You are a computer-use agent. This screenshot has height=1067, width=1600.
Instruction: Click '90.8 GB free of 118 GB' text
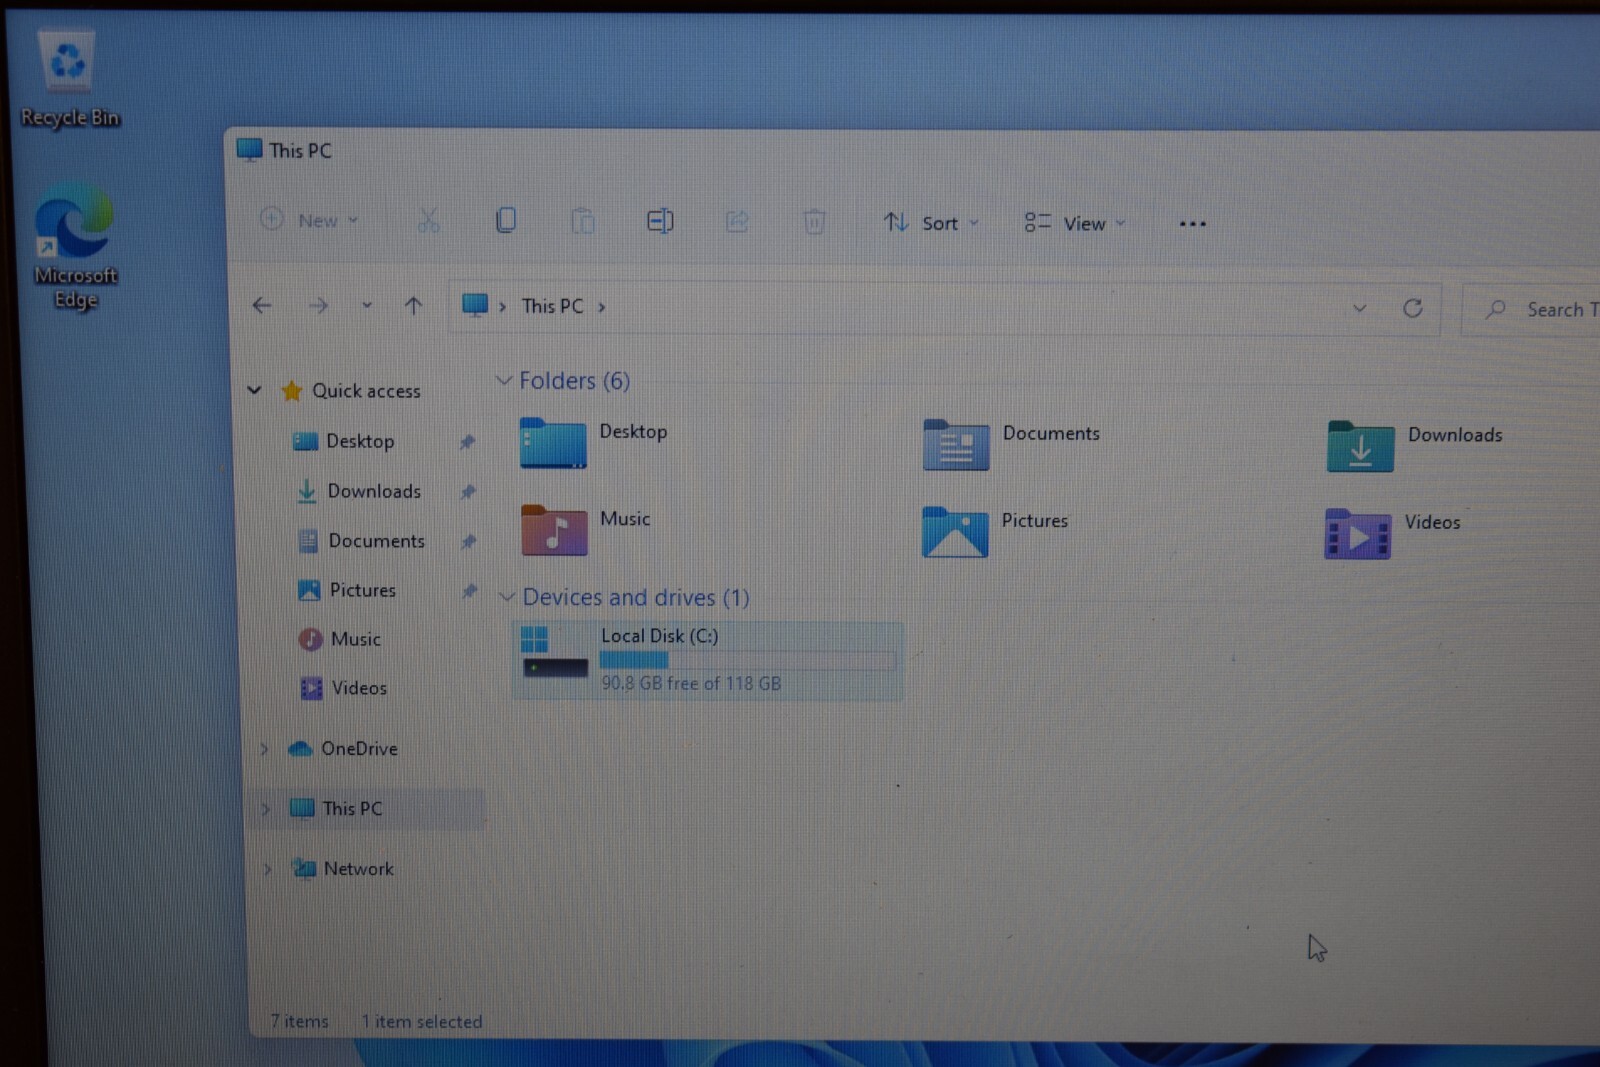(691, 684)
